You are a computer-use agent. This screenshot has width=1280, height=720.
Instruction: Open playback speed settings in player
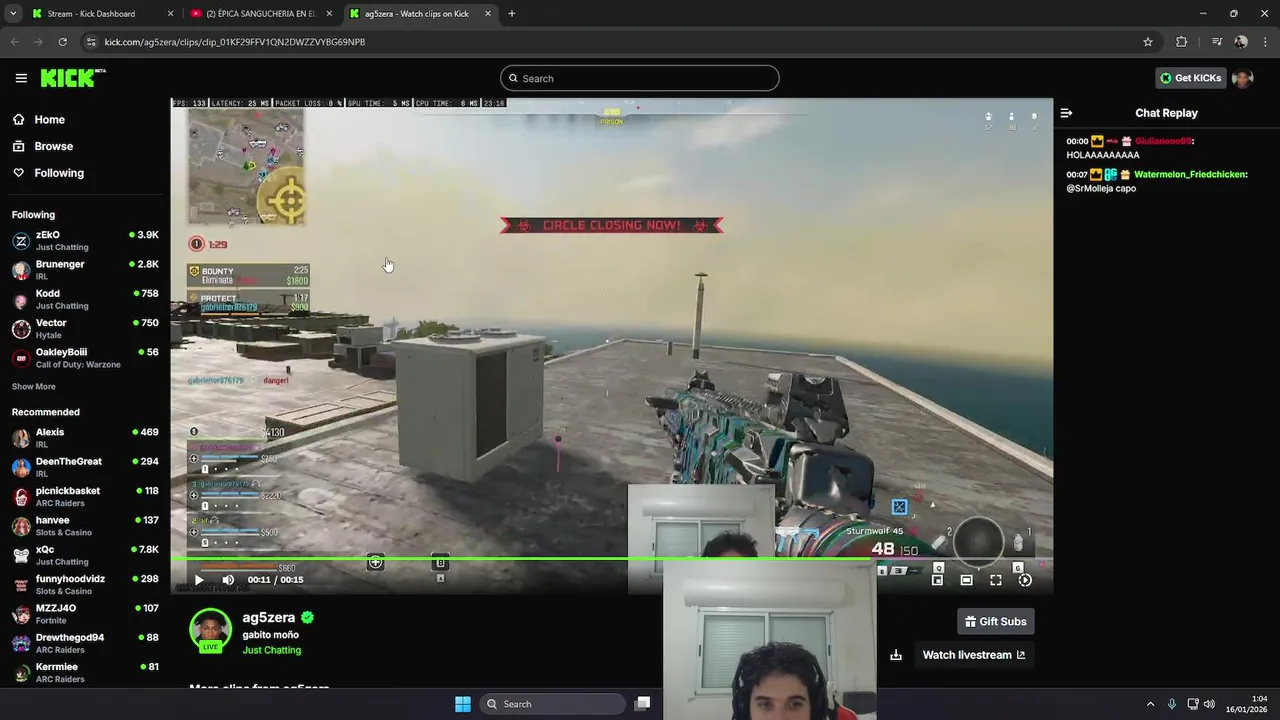(x=1025, y=580)
